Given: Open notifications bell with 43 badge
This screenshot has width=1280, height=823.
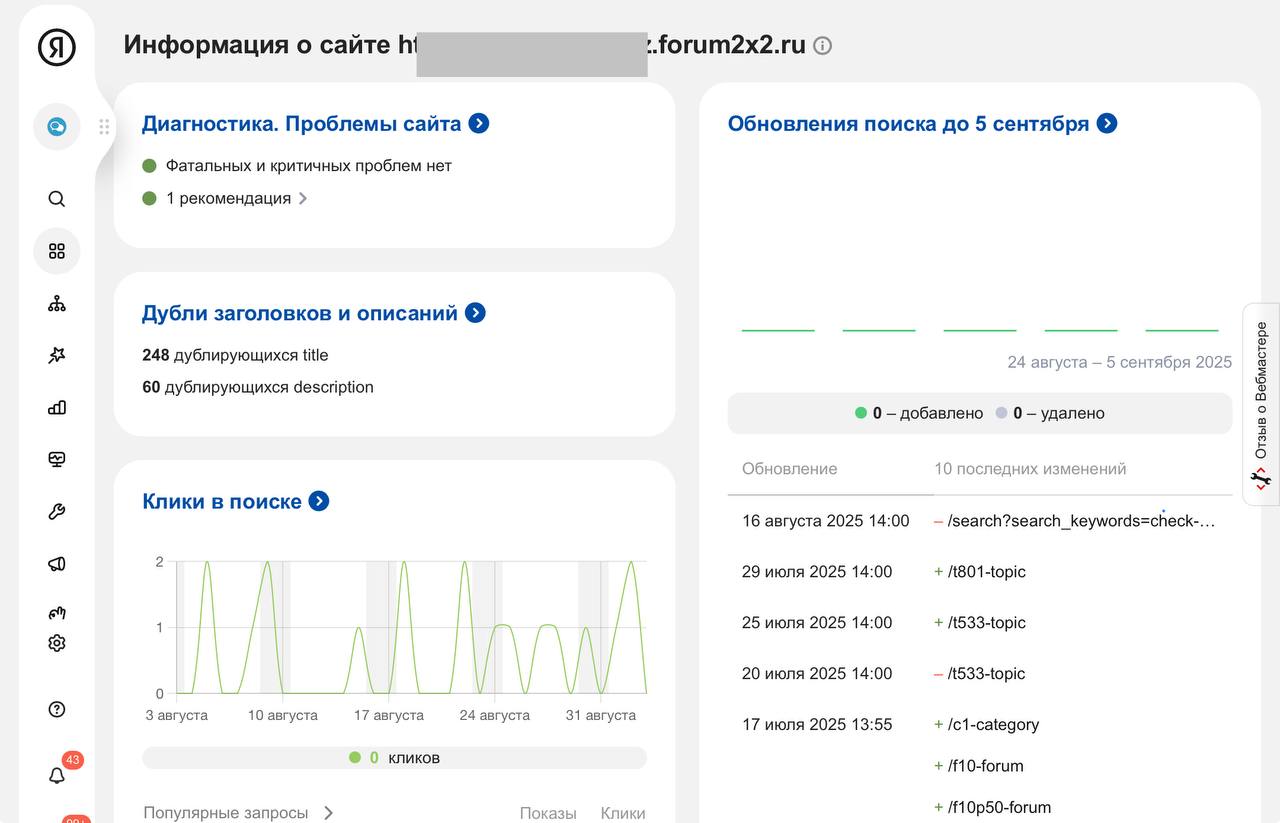Looking at the screenshot, I should tap(57, 775).
